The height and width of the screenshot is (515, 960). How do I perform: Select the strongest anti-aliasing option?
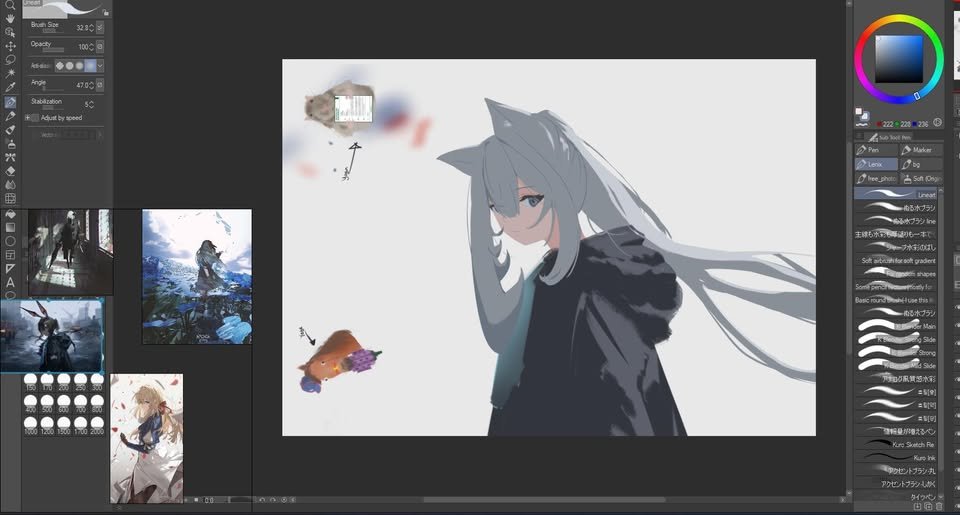point(90,66)
